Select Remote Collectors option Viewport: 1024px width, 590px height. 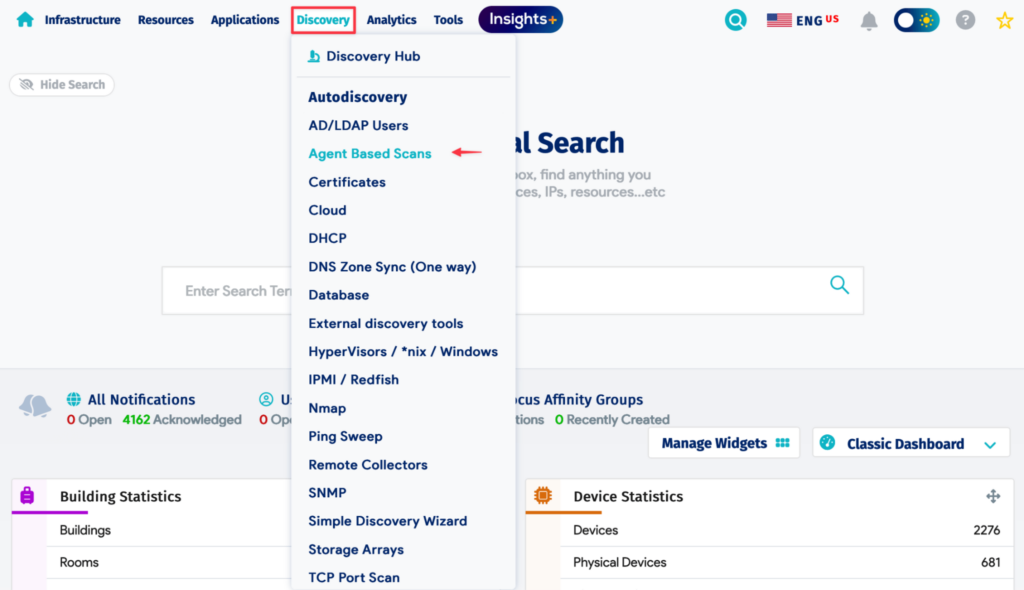(x=368, y=465)
